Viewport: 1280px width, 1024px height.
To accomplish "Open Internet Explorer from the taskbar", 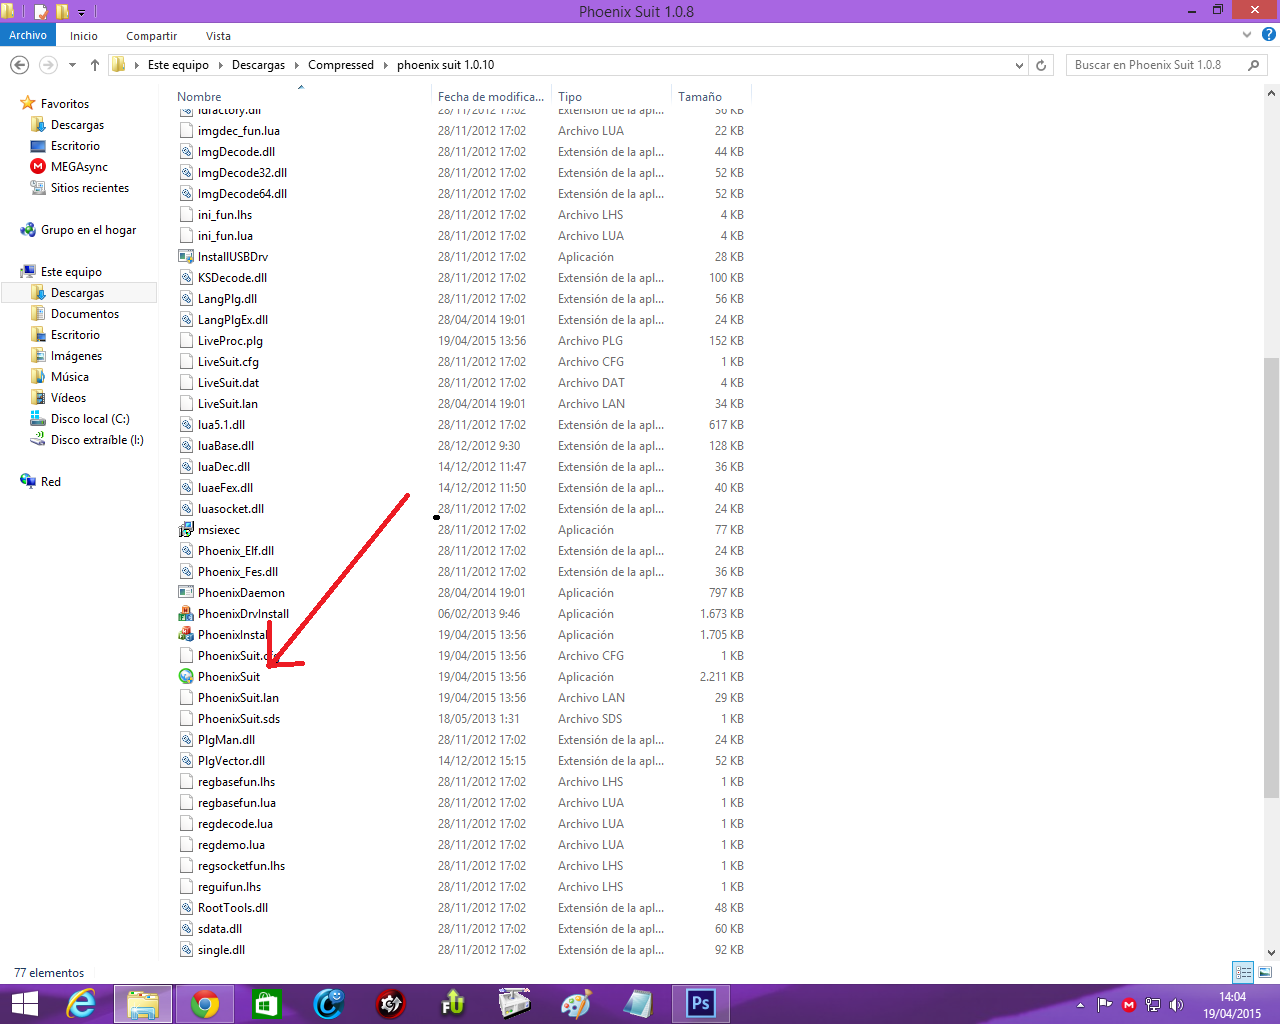I will 81,1003.
